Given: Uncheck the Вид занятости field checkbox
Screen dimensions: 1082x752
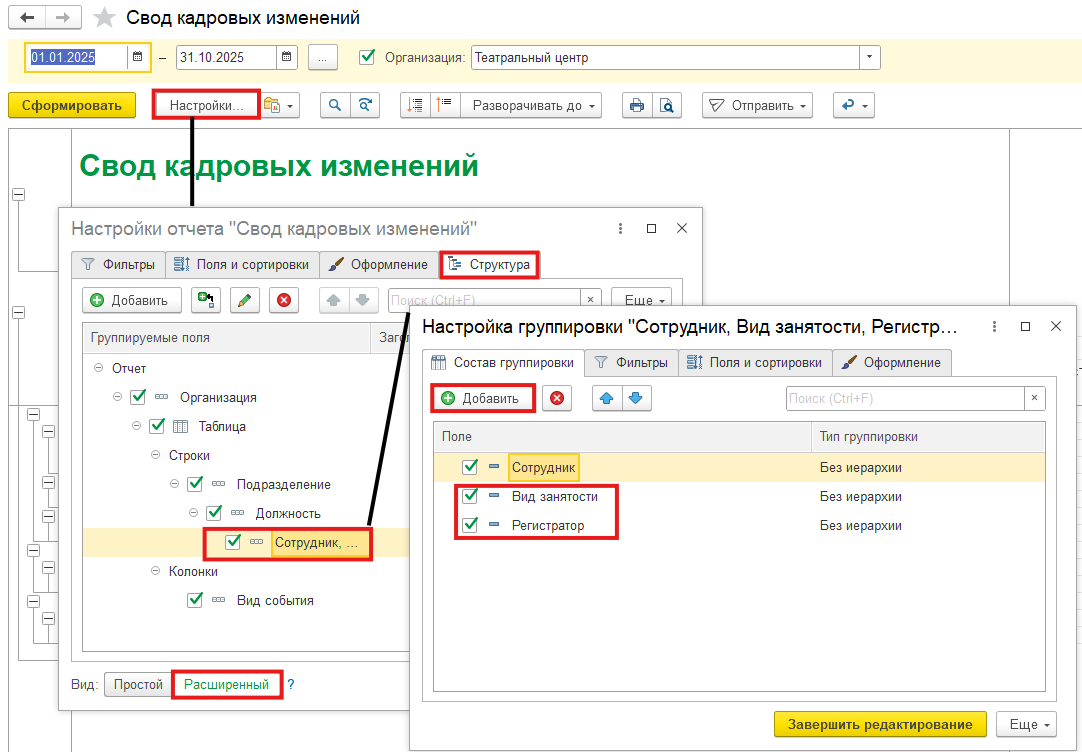Looking at the screenshot, I should (470, 496).
